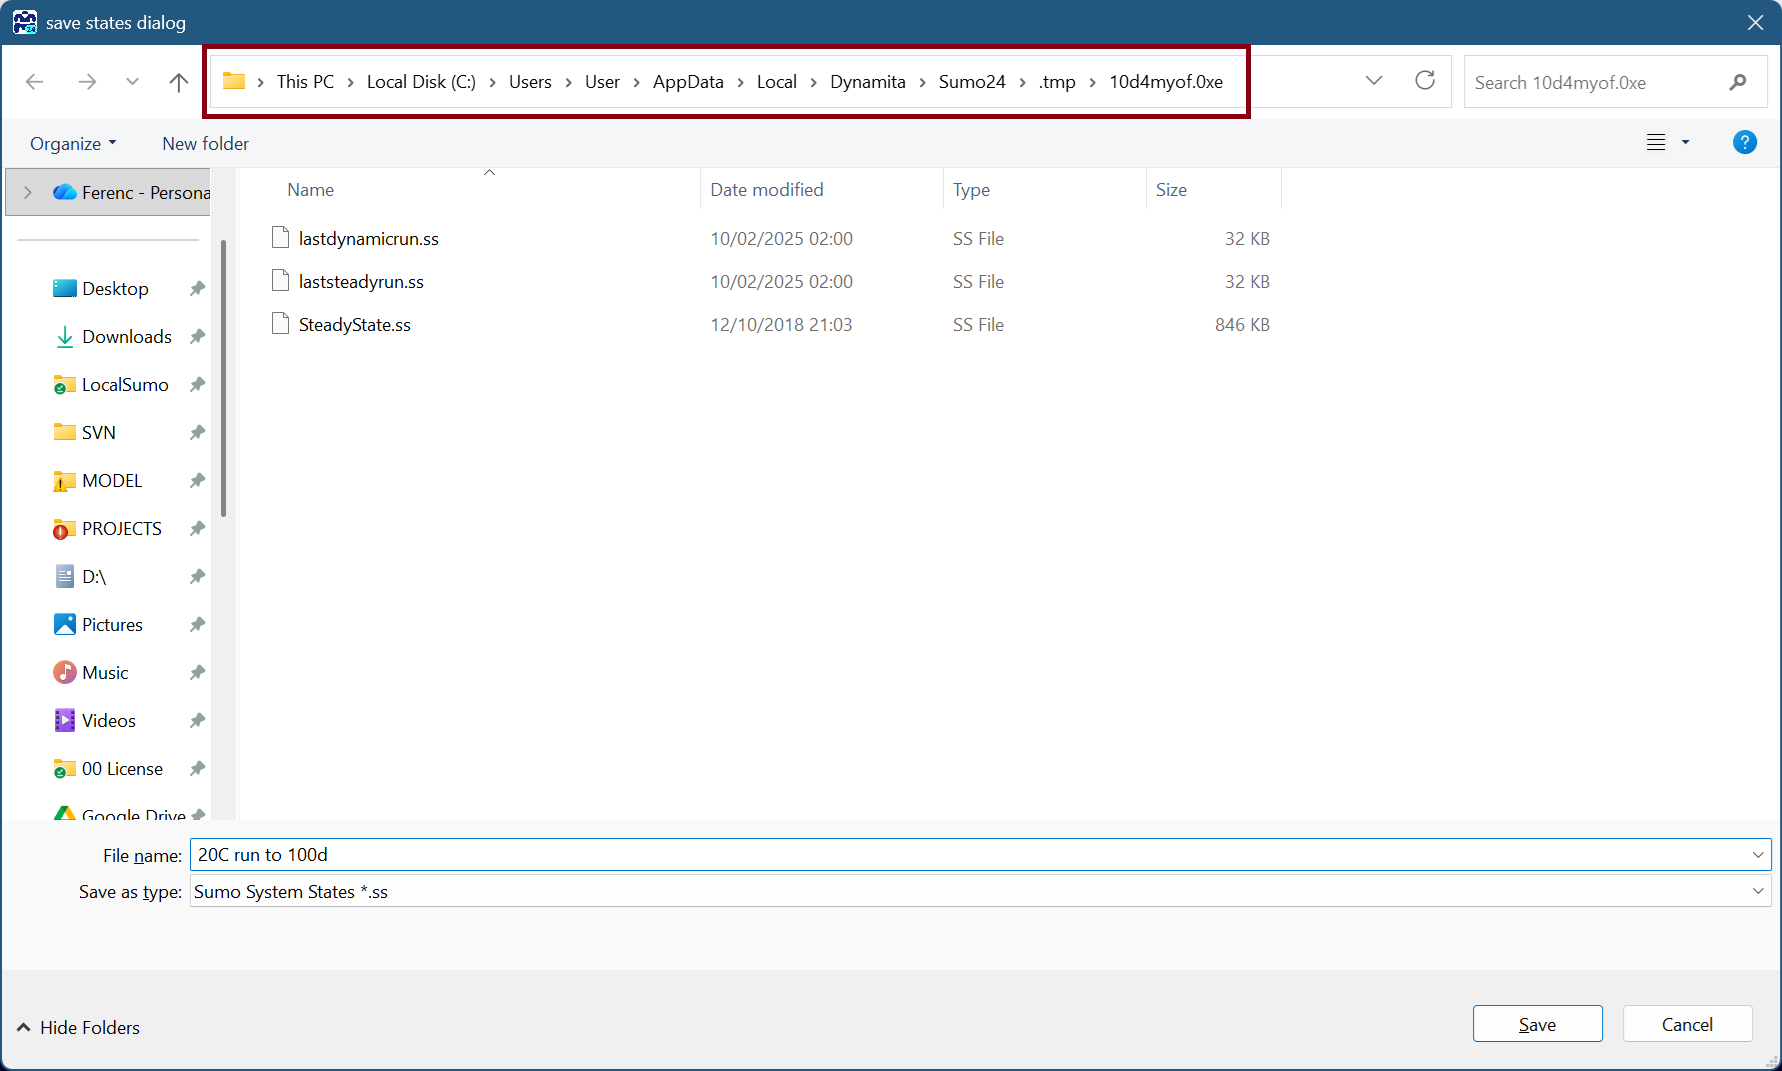Image resolution: width=1782 pixels, height=1071 pixels.
Task: Open the LocalSumo pinned folder
Action: coord(124,385)
